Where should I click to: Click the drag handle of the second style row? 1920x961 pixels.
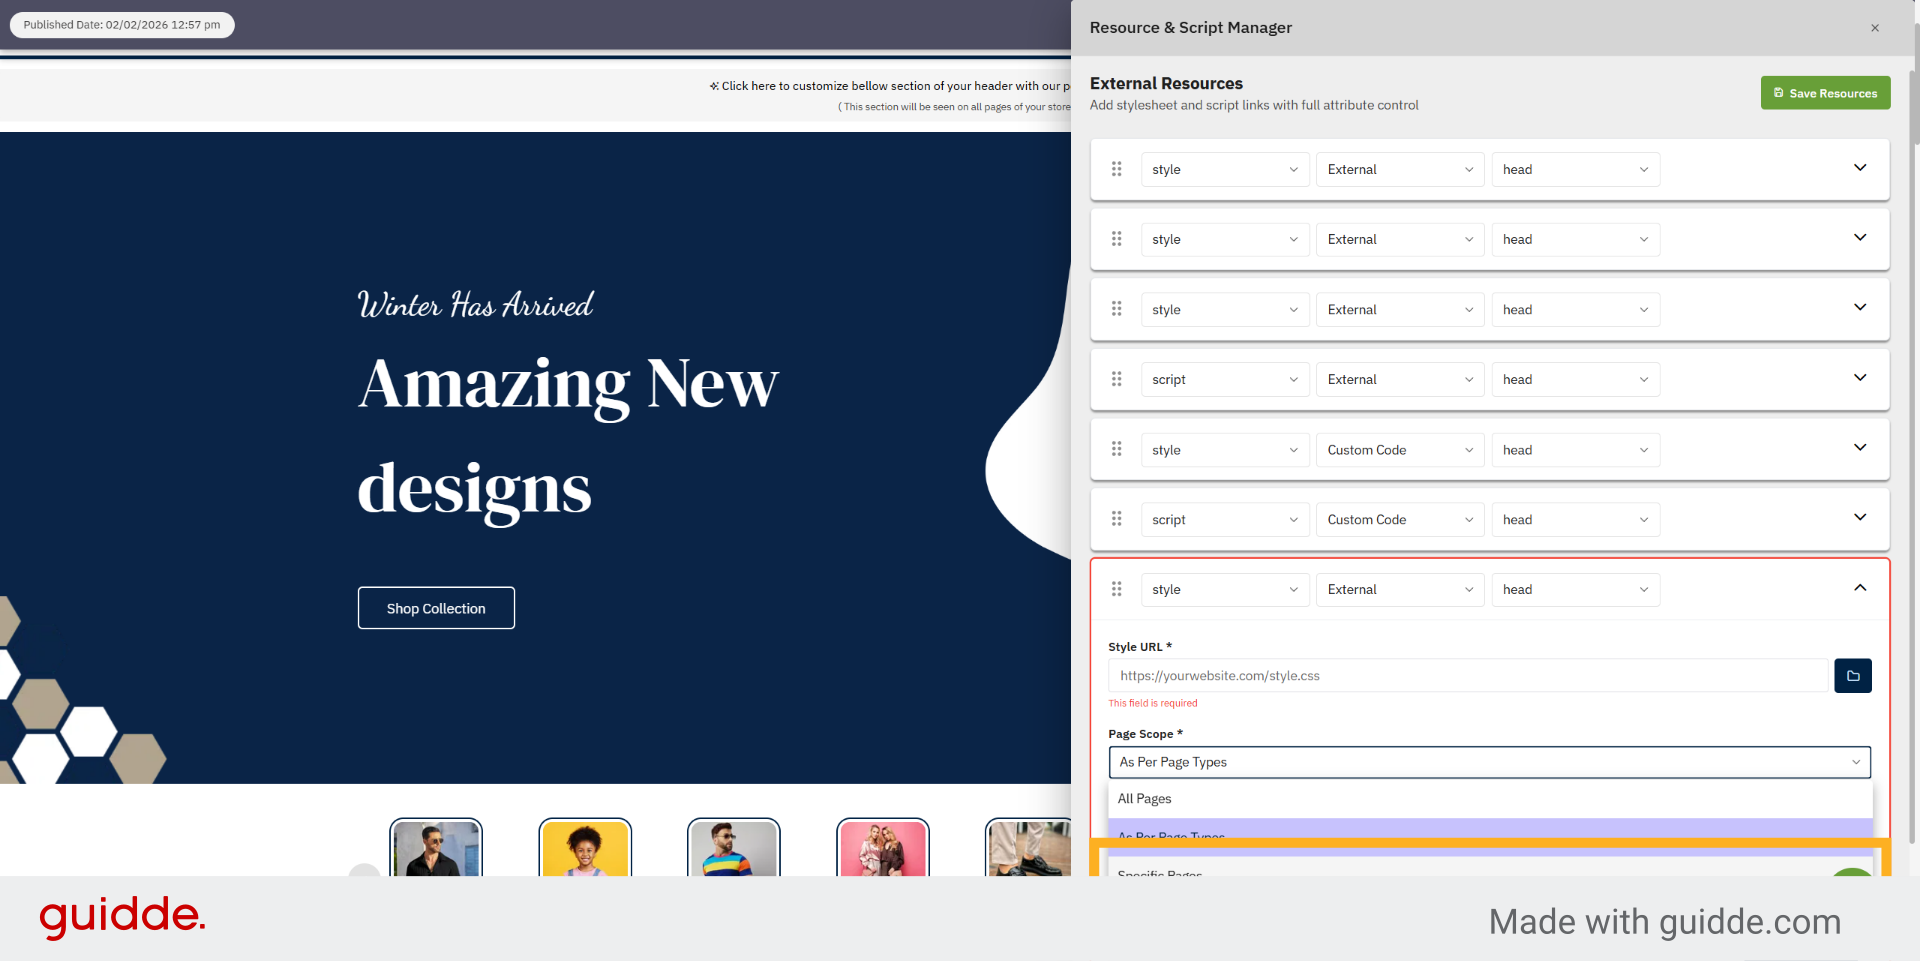[x=1116, y=239]
